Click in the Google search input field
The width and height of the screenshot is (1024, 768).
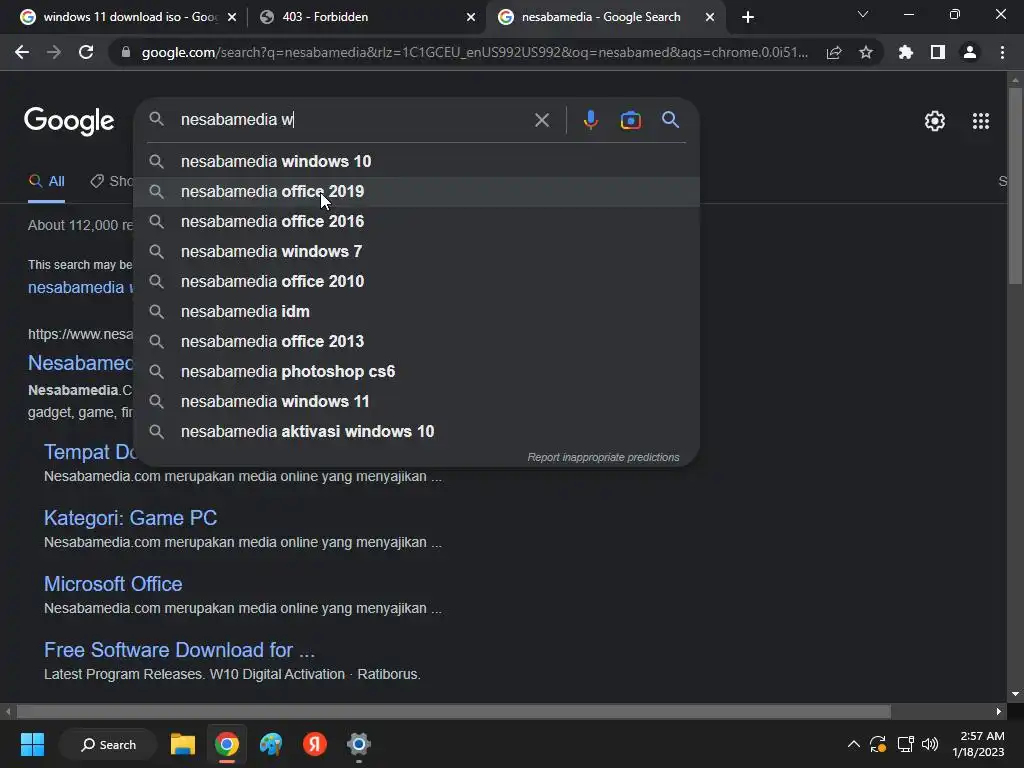tap(353, 120)
